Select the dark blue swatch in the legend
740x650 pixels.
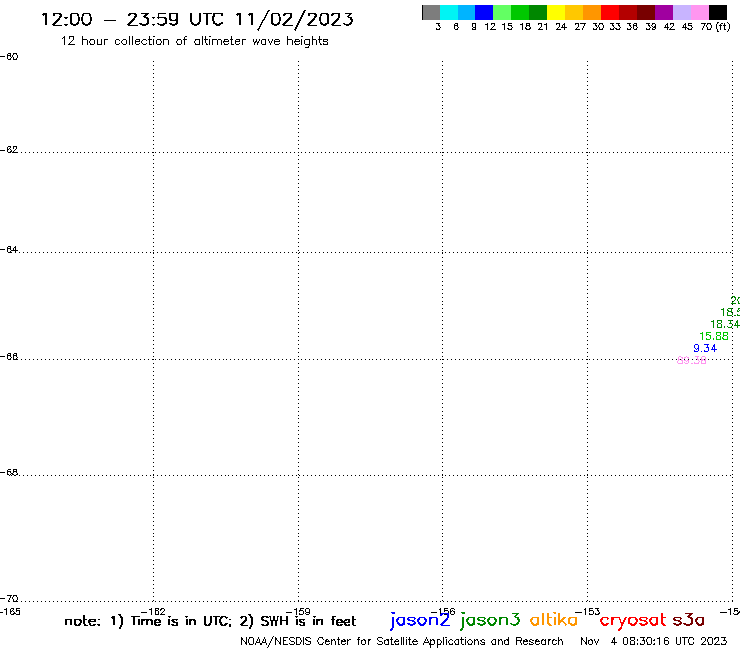485,12
